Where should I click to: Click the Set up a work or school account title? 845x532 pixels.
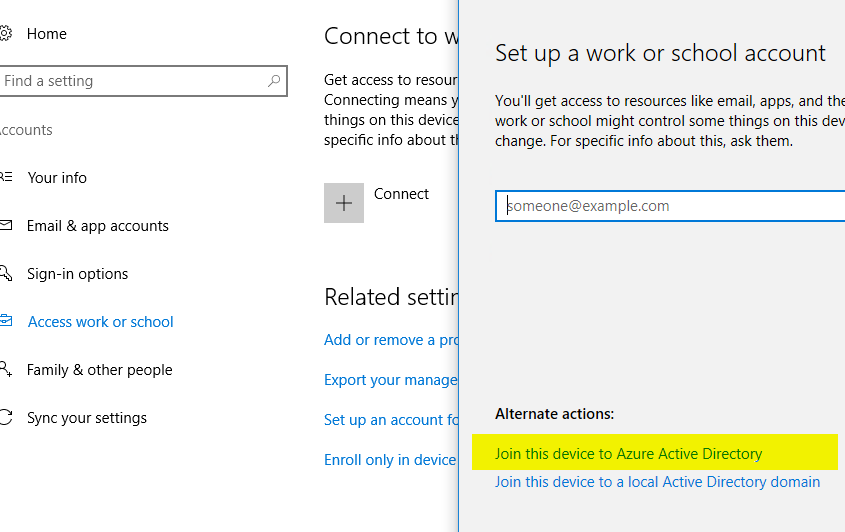coord(660,53)
